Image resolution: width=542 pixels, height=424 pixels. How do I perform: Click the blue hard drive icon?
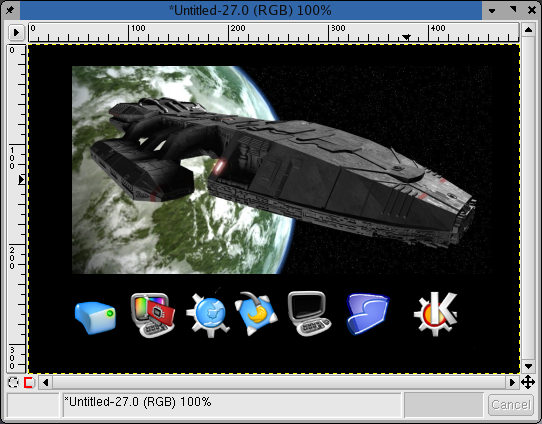(95, 318)
